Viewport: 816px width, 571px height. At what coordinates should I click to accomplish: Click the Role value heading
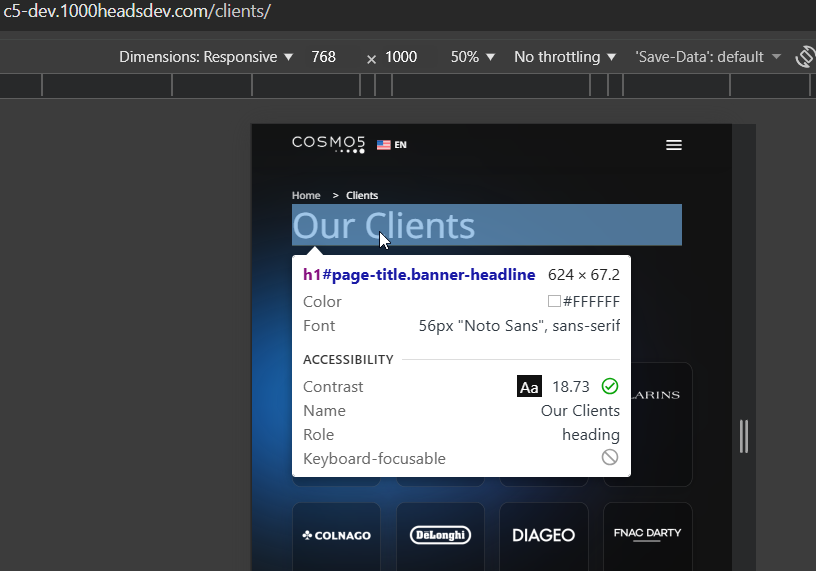[x=591, y=435]
